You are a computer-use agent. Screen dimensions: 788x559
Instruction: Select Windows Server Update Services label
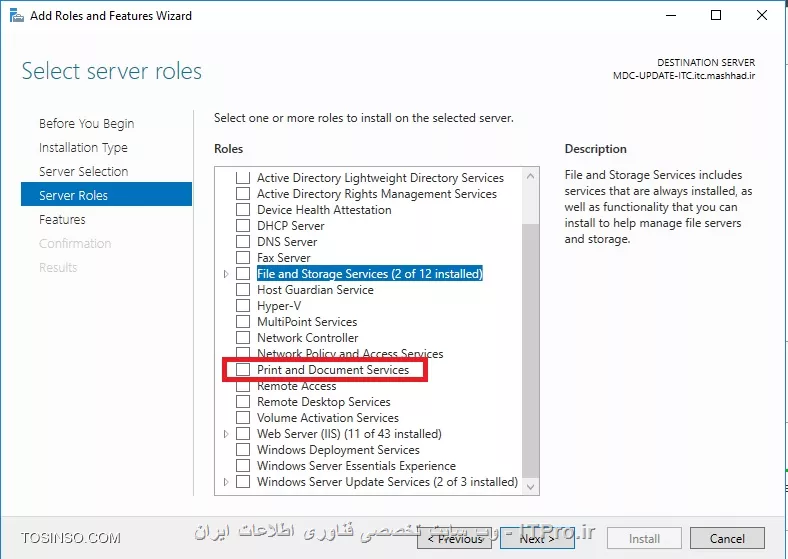pyautogui.click(x=387, y=482)
